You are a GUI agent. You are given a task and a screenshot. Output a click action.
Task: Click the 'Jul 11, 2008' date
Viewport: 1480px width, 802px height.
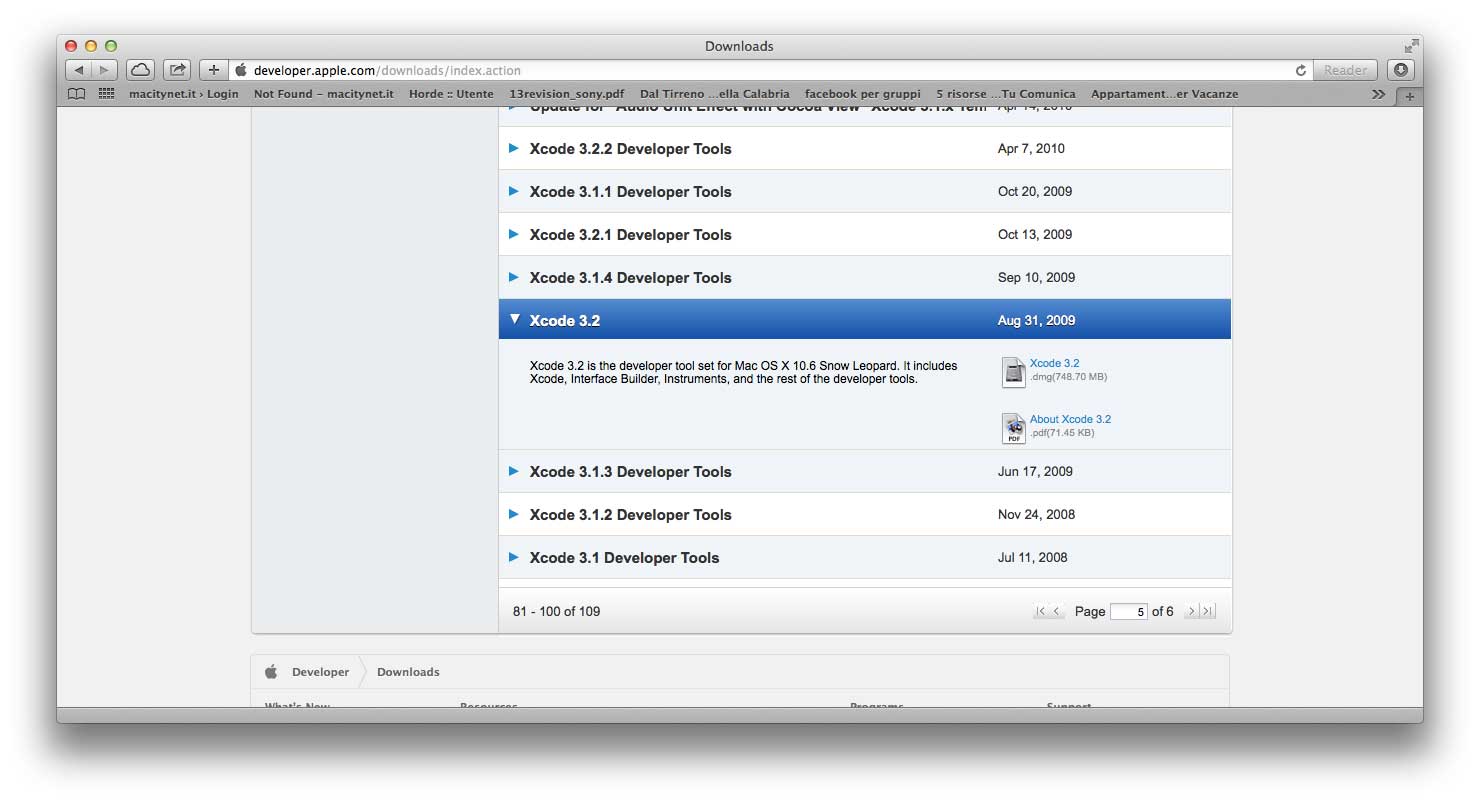pyautogui.click(x=1033, y=558)
